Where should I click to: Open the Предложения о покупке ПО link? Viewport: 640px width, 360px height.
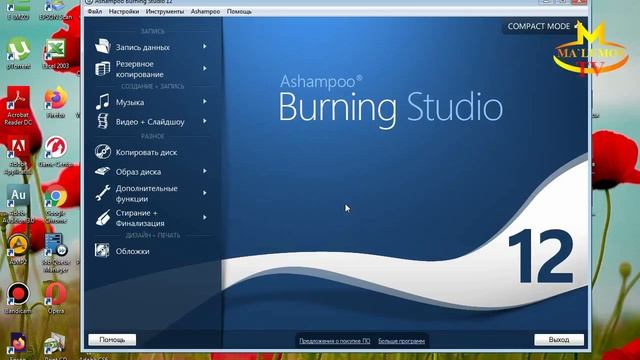335,341
